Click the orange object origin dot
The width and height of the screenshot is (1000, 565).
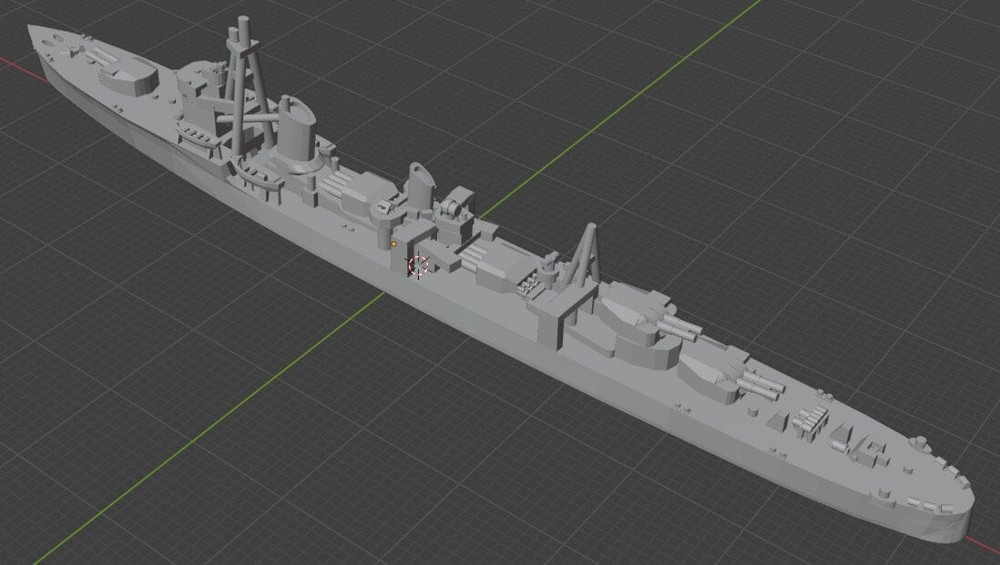pos(394,244)
